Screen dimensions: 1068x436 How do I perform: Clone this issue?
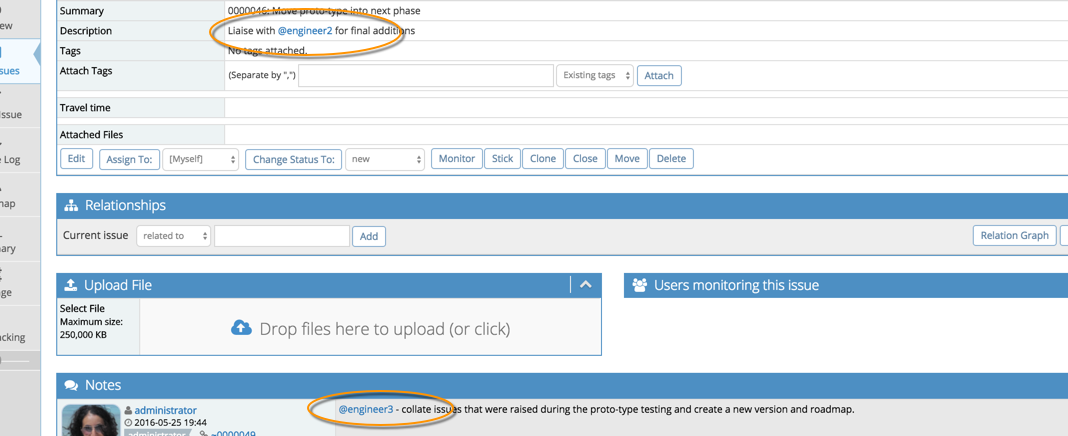[543, 159]
